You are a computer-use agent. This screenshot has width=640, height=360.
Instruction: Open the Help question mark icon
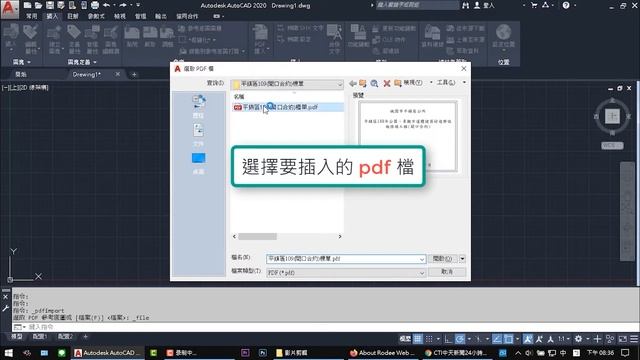click(566, 5)
